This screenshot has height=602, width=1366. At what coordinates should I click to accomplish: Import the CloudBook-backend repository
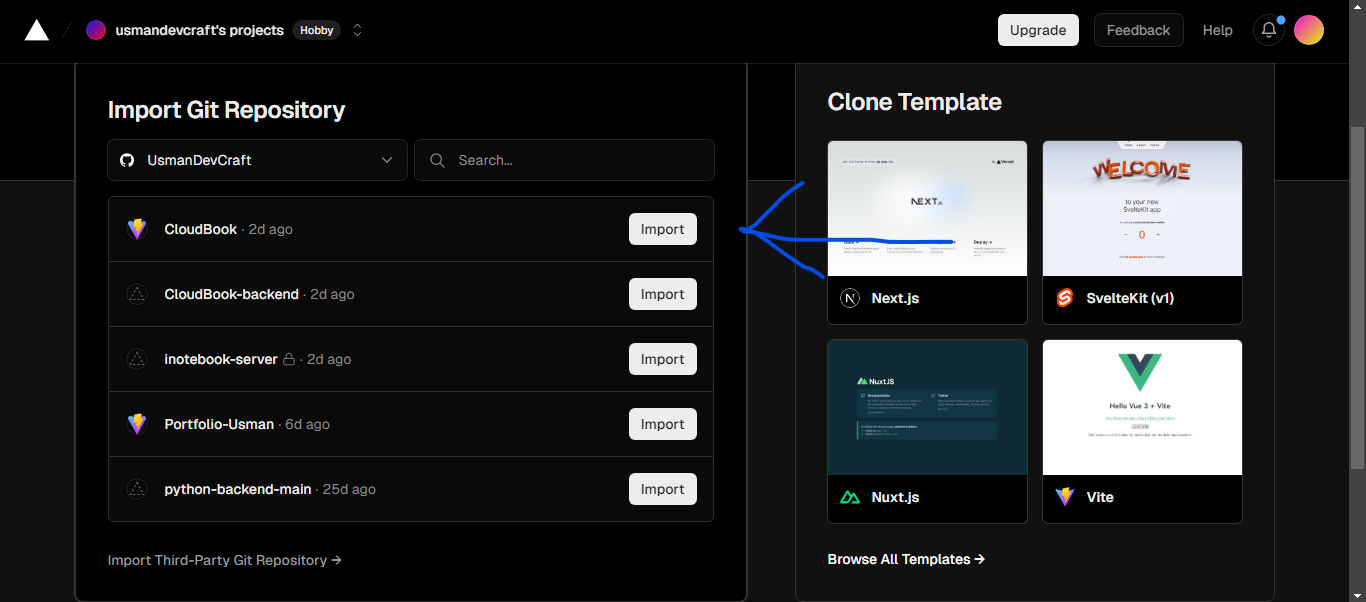tap(662, 294)
